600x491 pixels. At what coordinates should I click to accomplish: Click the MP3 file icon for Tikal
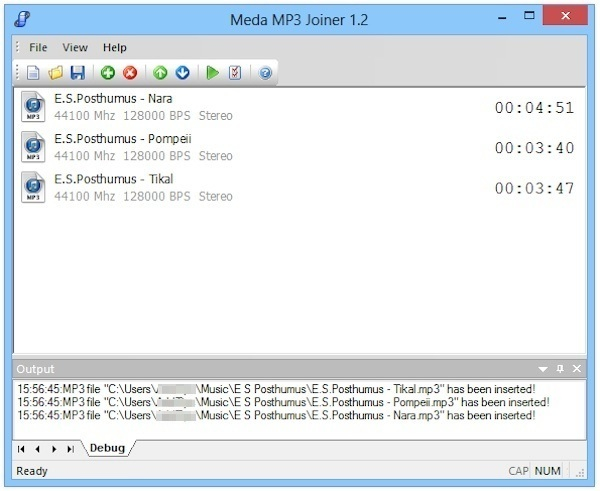(33, 187)
